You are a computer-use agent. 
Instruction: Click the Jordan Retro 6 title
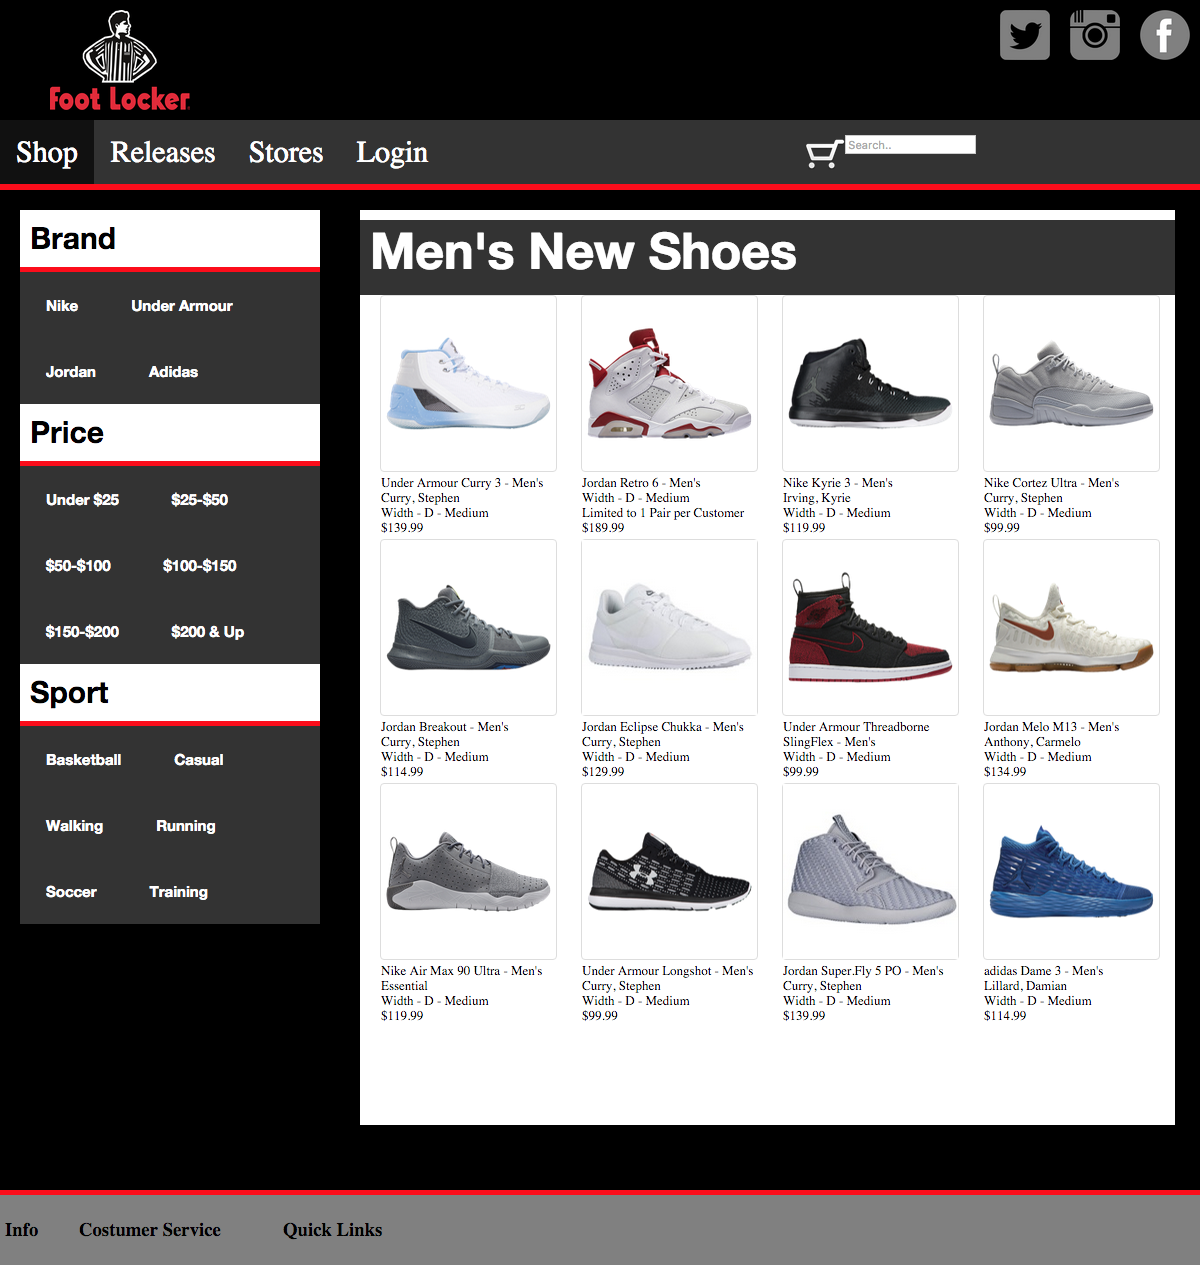coord(641,483)
